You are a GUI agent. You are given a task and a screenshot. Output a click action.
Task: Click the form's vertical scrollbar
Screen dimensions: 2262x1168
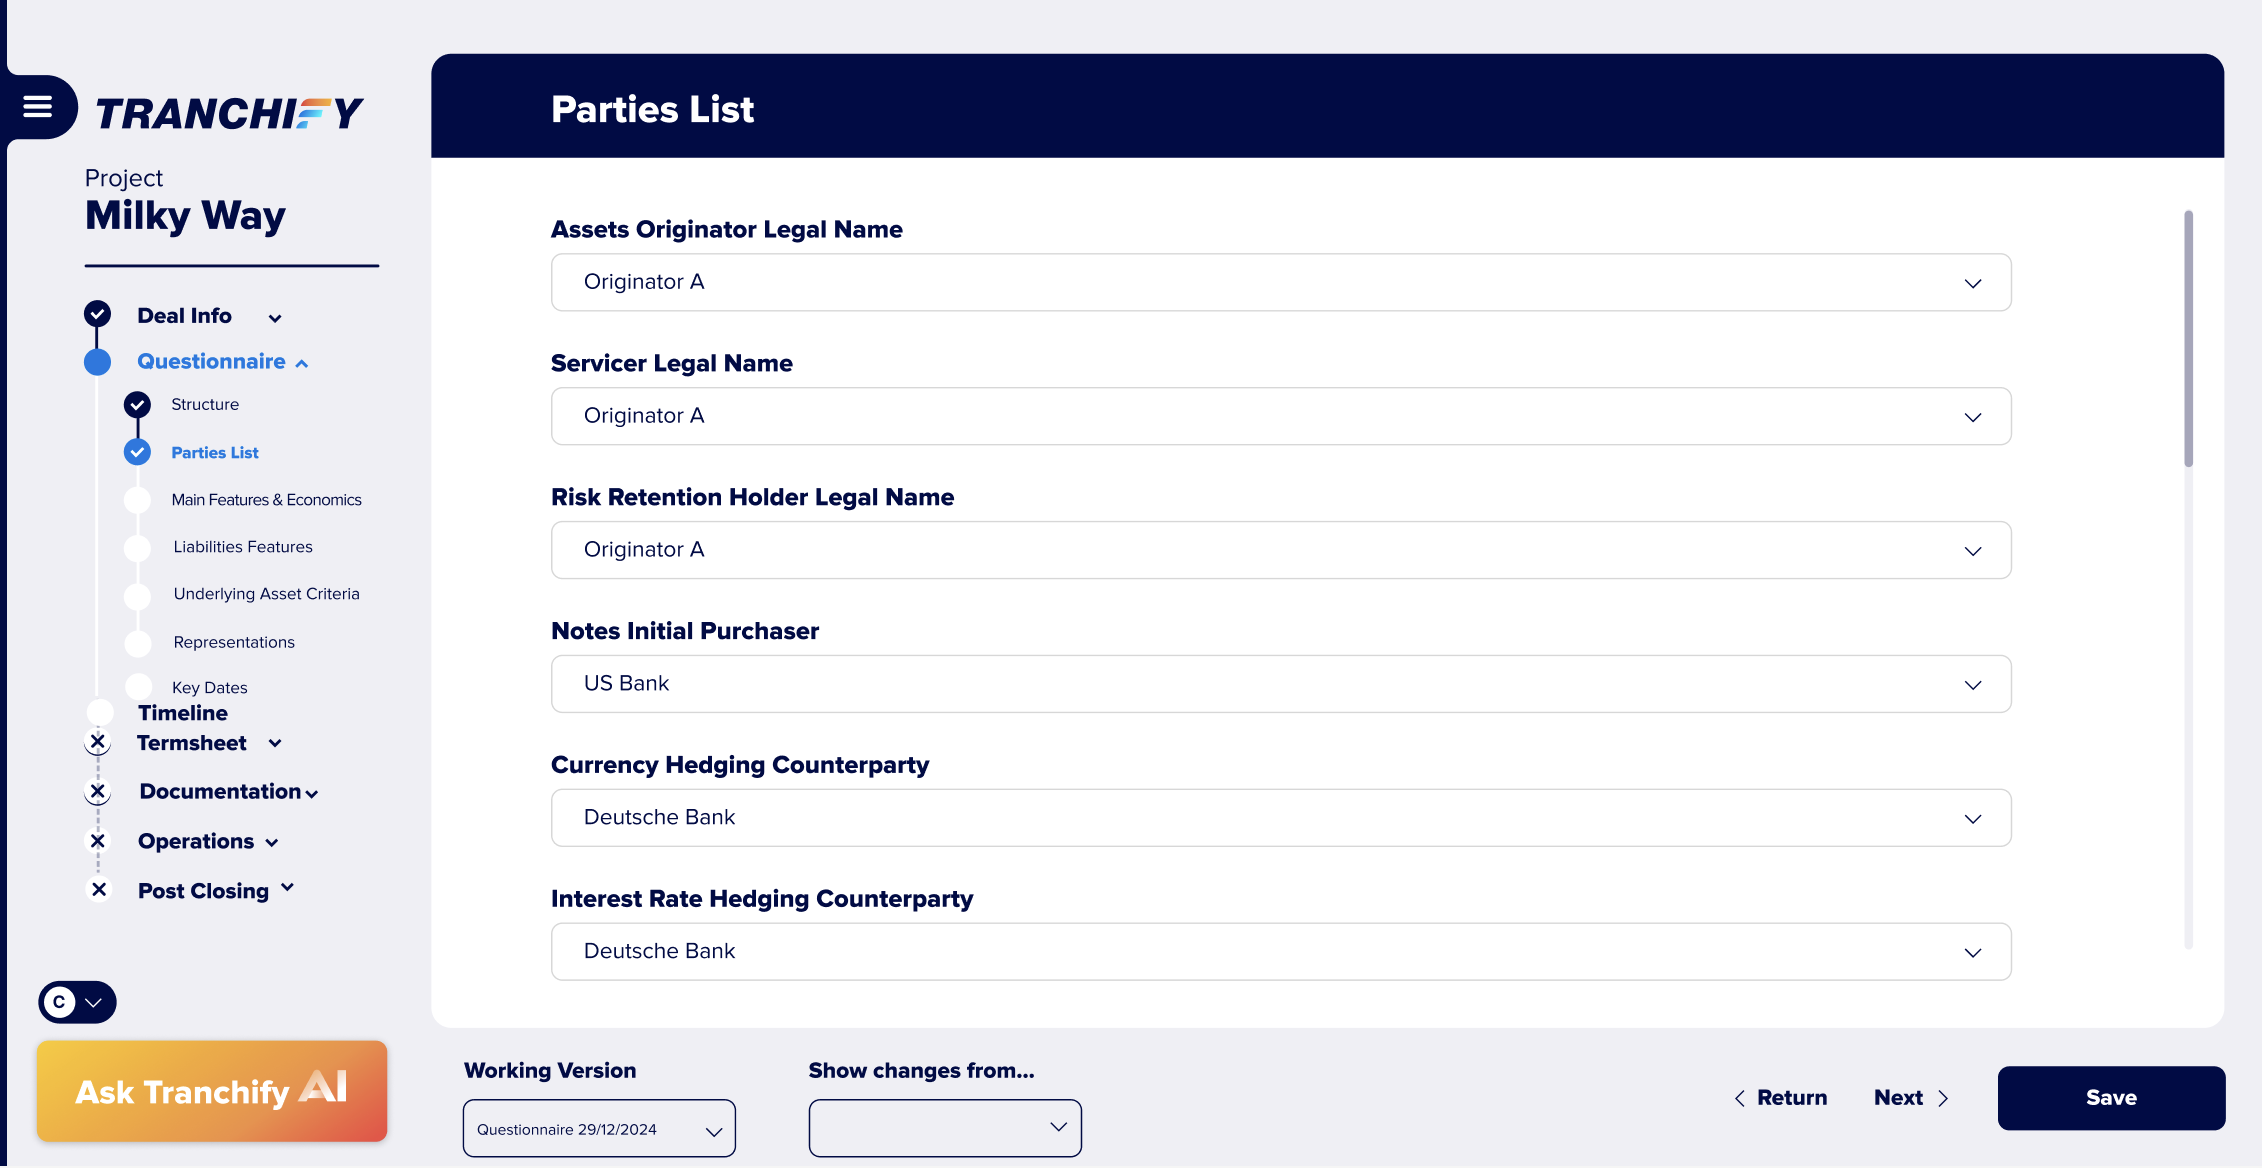tap(2188, 340)
